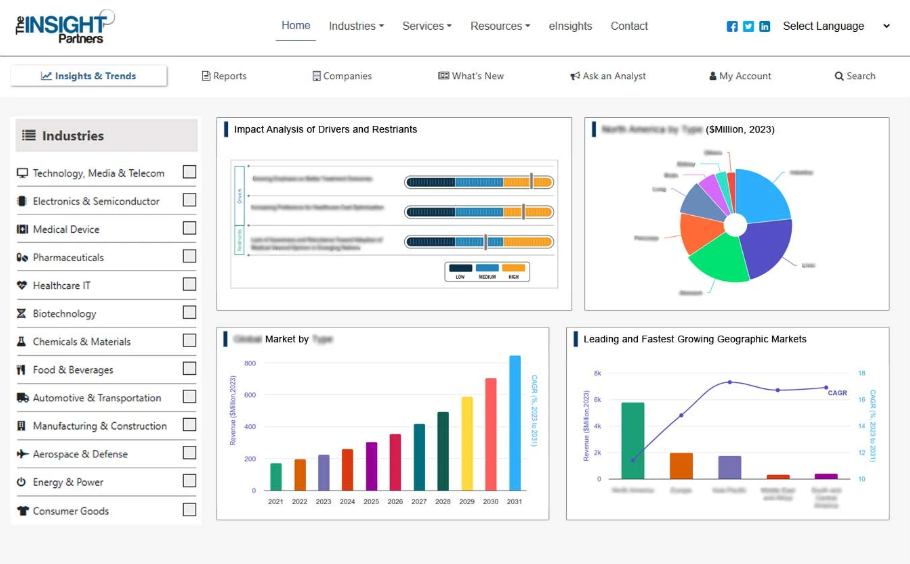This screenshot has height=564, width=910.
Task: Click Ask an Analyst
Action: (x=608, y=76)
